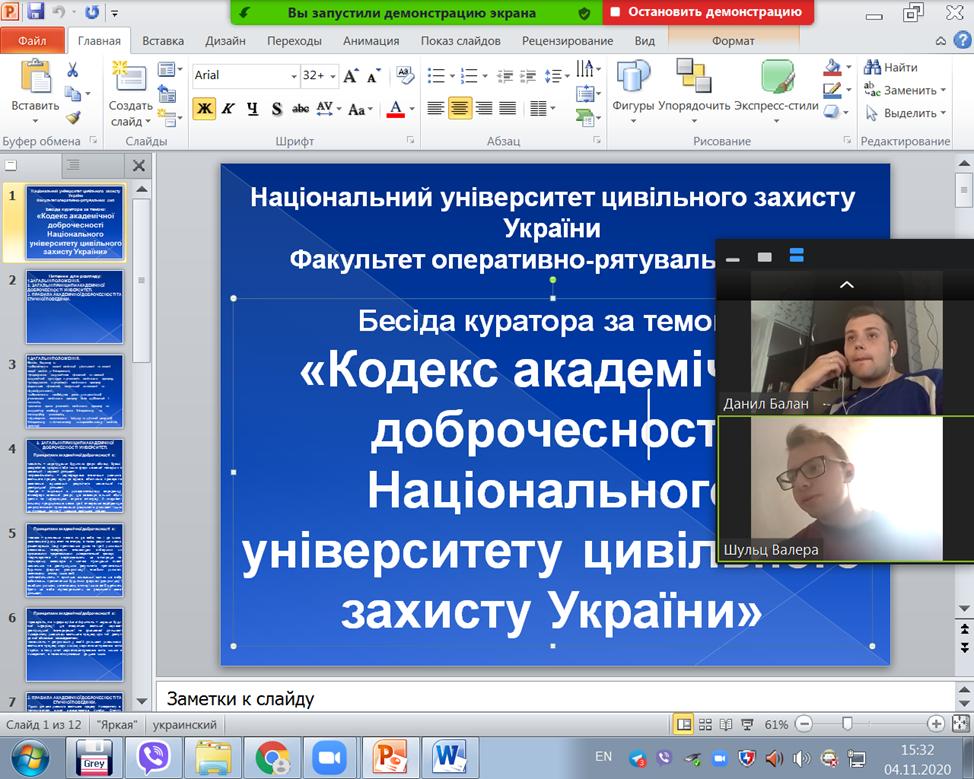Open the Arial font name dropdown

point(293,76)
